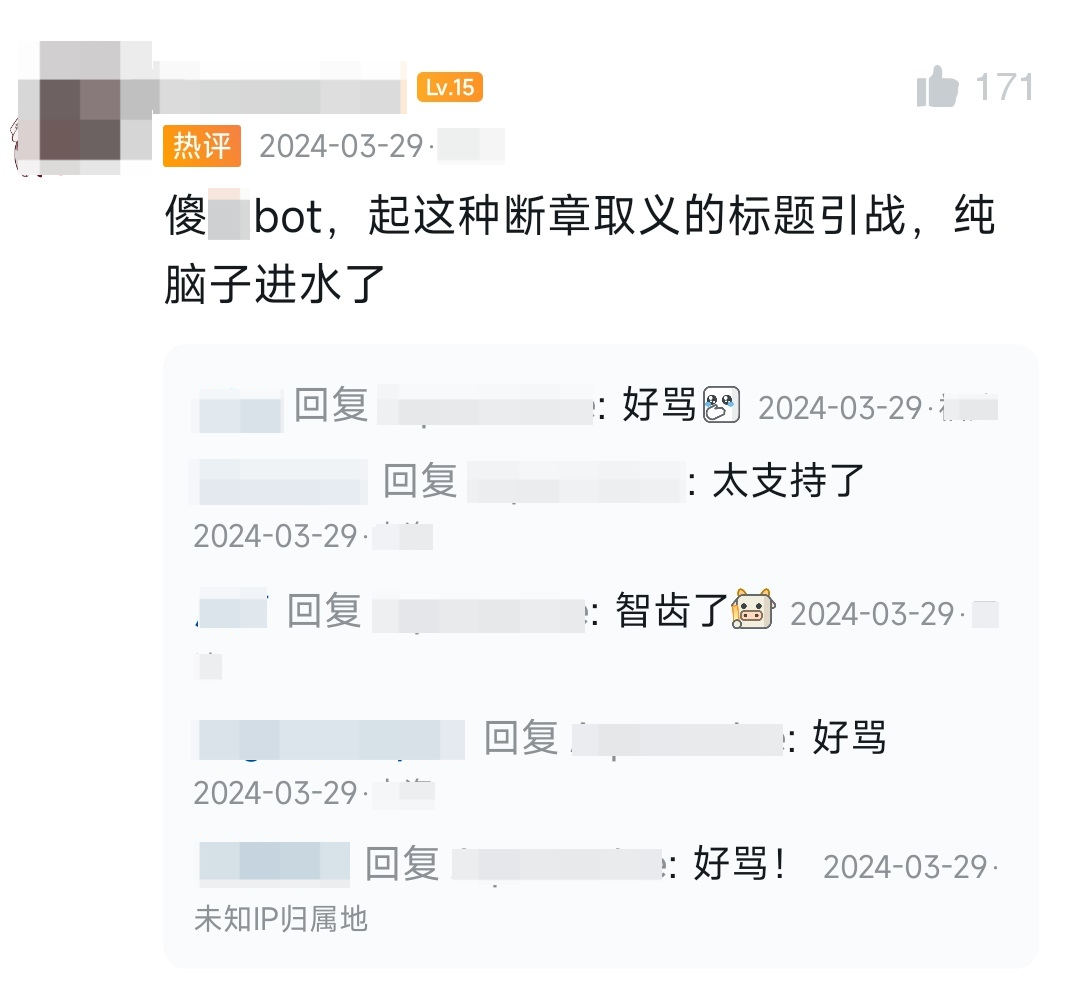Click the 未知IP归属地 location label

pos(280,919)
